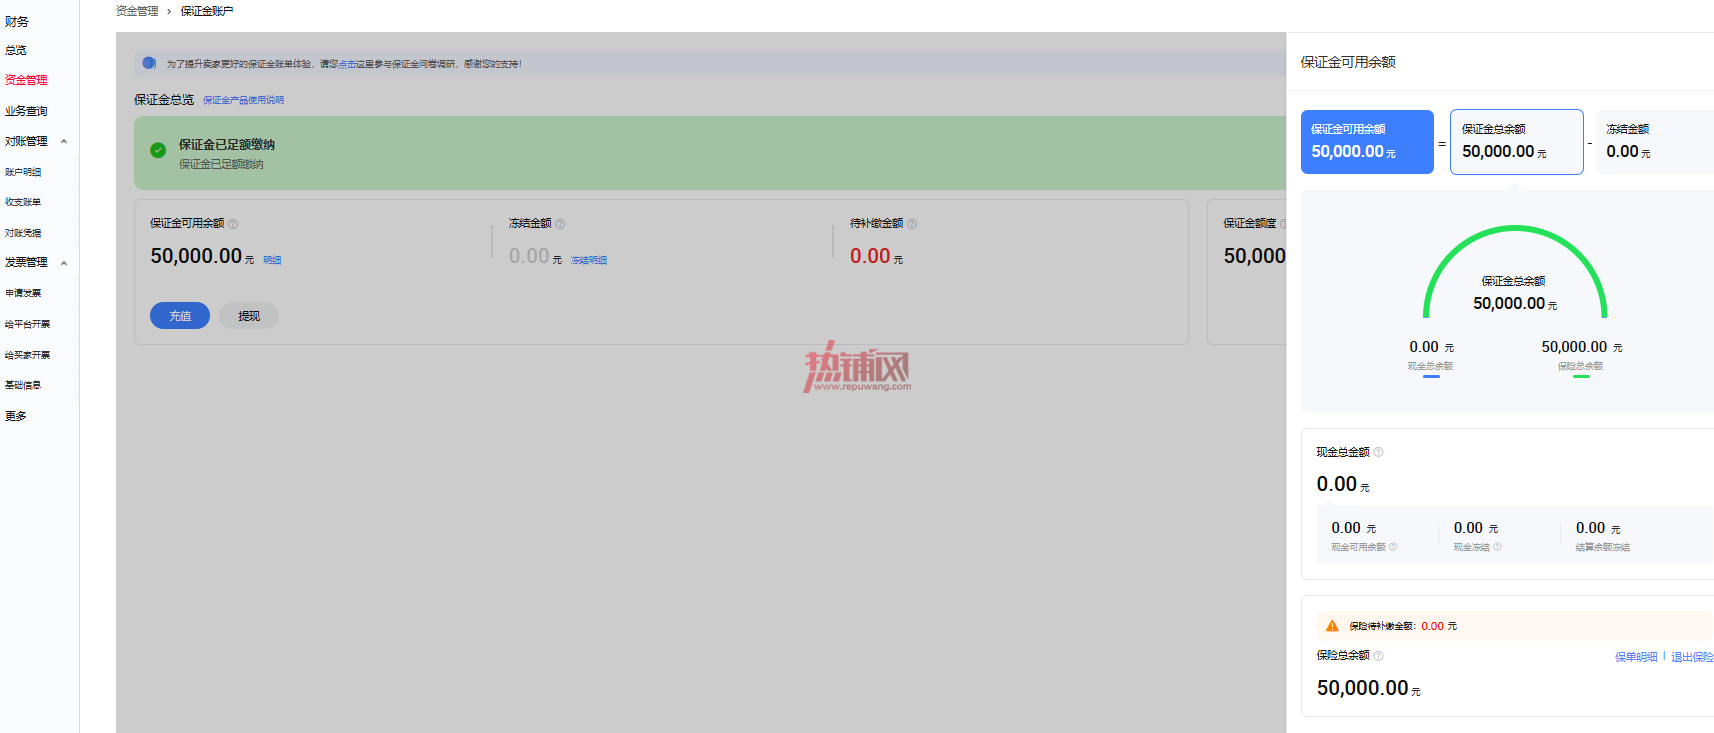The height and width of the screenshot is (733, 1714).
Task: Click help icon next to 现金总金额
Action: [x=1378, y=452]
